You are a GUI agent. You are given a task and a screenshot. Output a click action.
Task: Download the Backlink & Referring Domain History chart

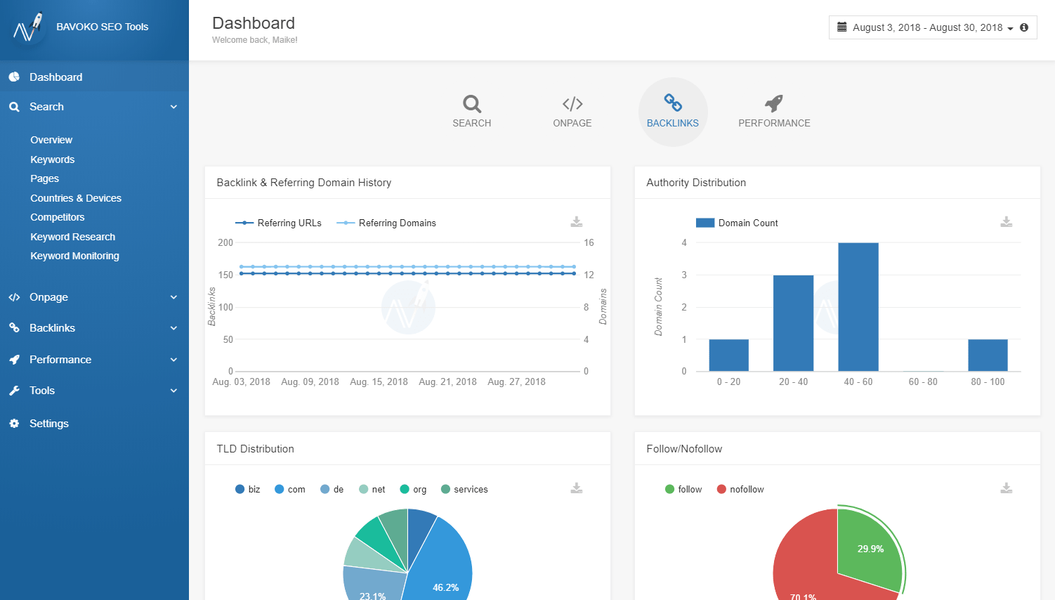(x=577, y=222)
